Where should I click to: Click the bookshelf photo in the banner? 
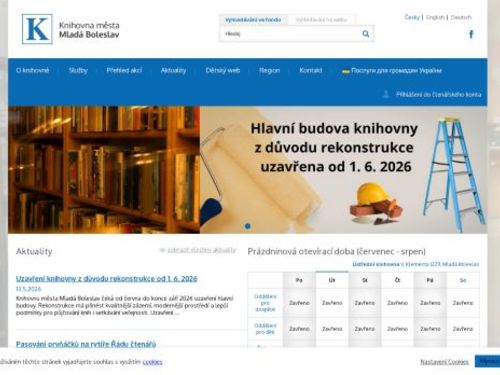point(104,170)
